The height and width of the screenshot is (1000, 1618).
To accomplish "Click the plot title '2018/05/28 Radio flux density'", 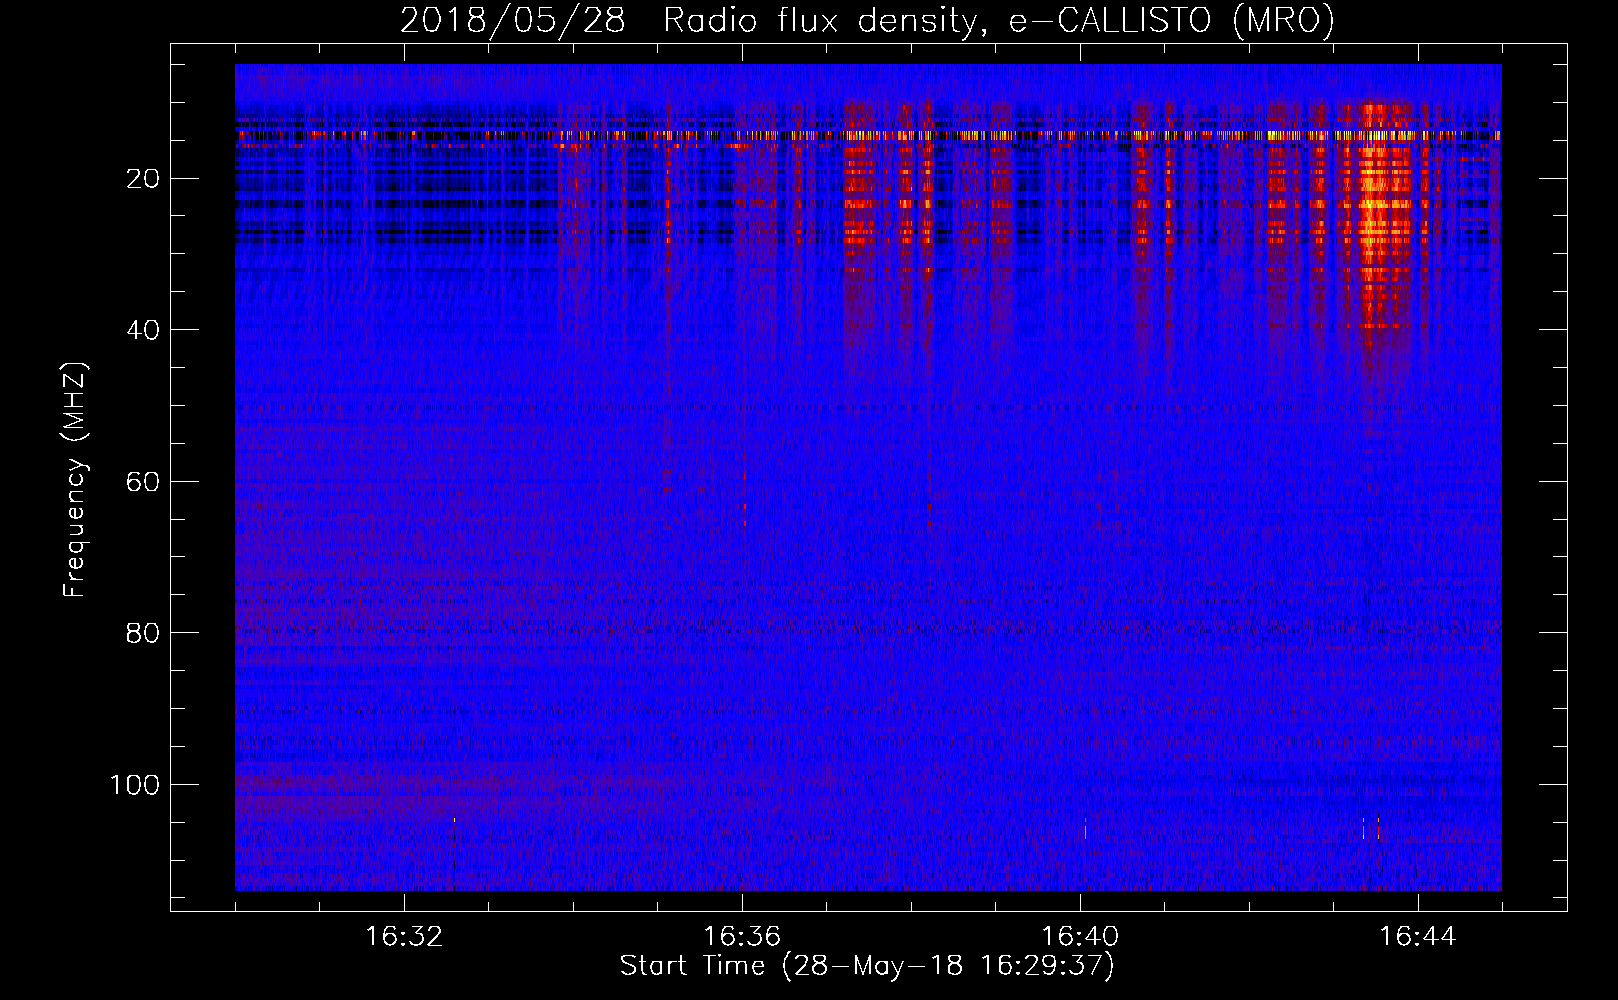I will [867, 20].
